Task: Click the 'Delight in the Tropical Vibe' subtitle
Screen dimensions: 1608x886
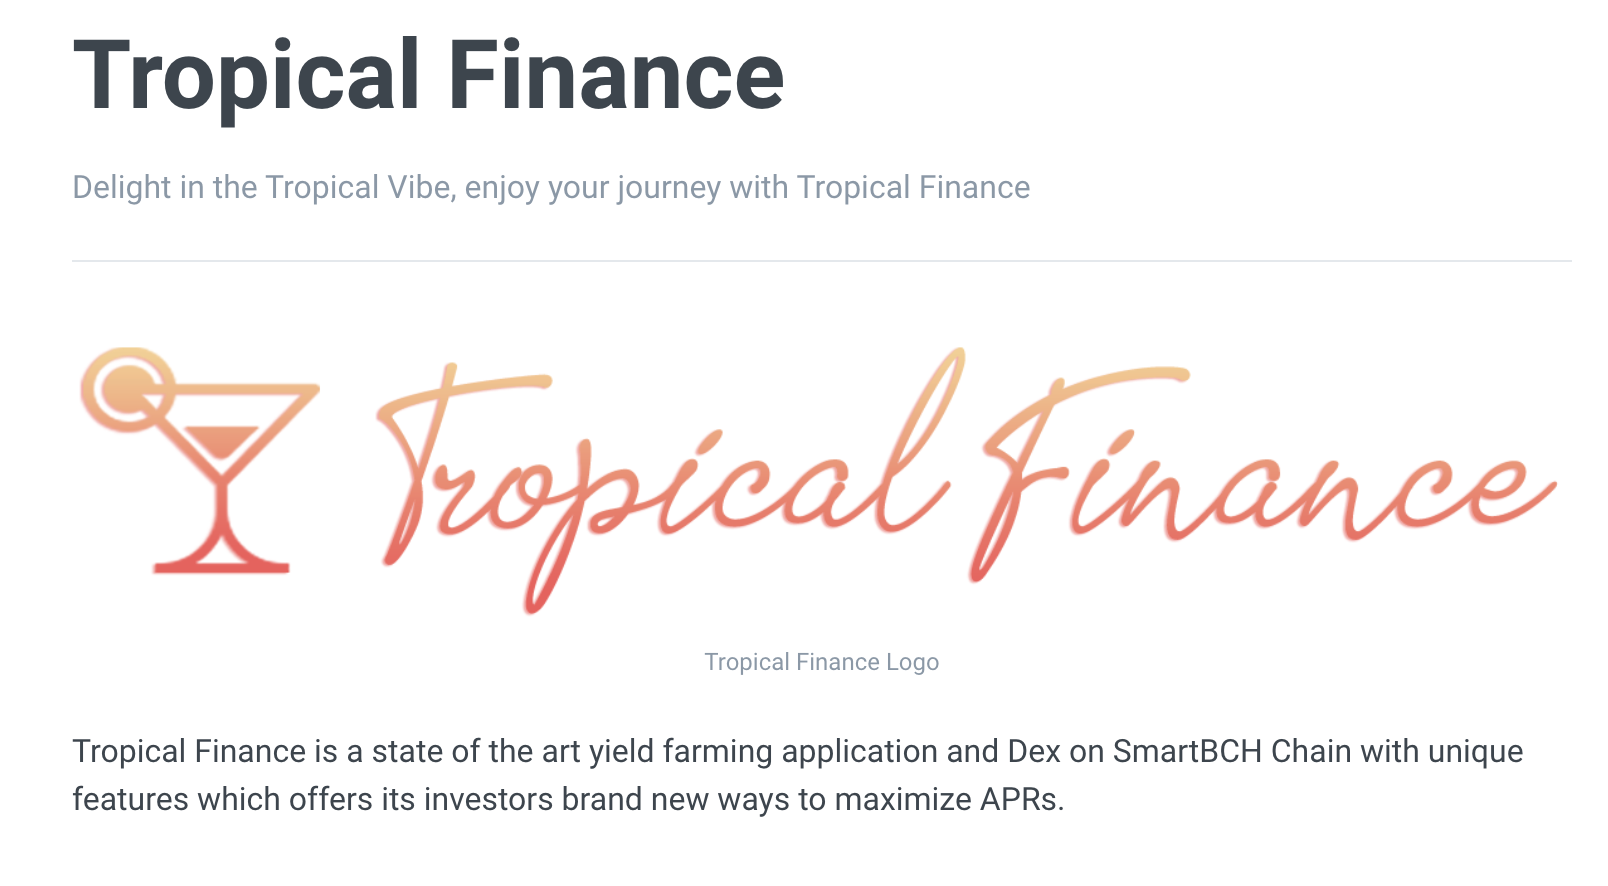Action: (551, 187)
